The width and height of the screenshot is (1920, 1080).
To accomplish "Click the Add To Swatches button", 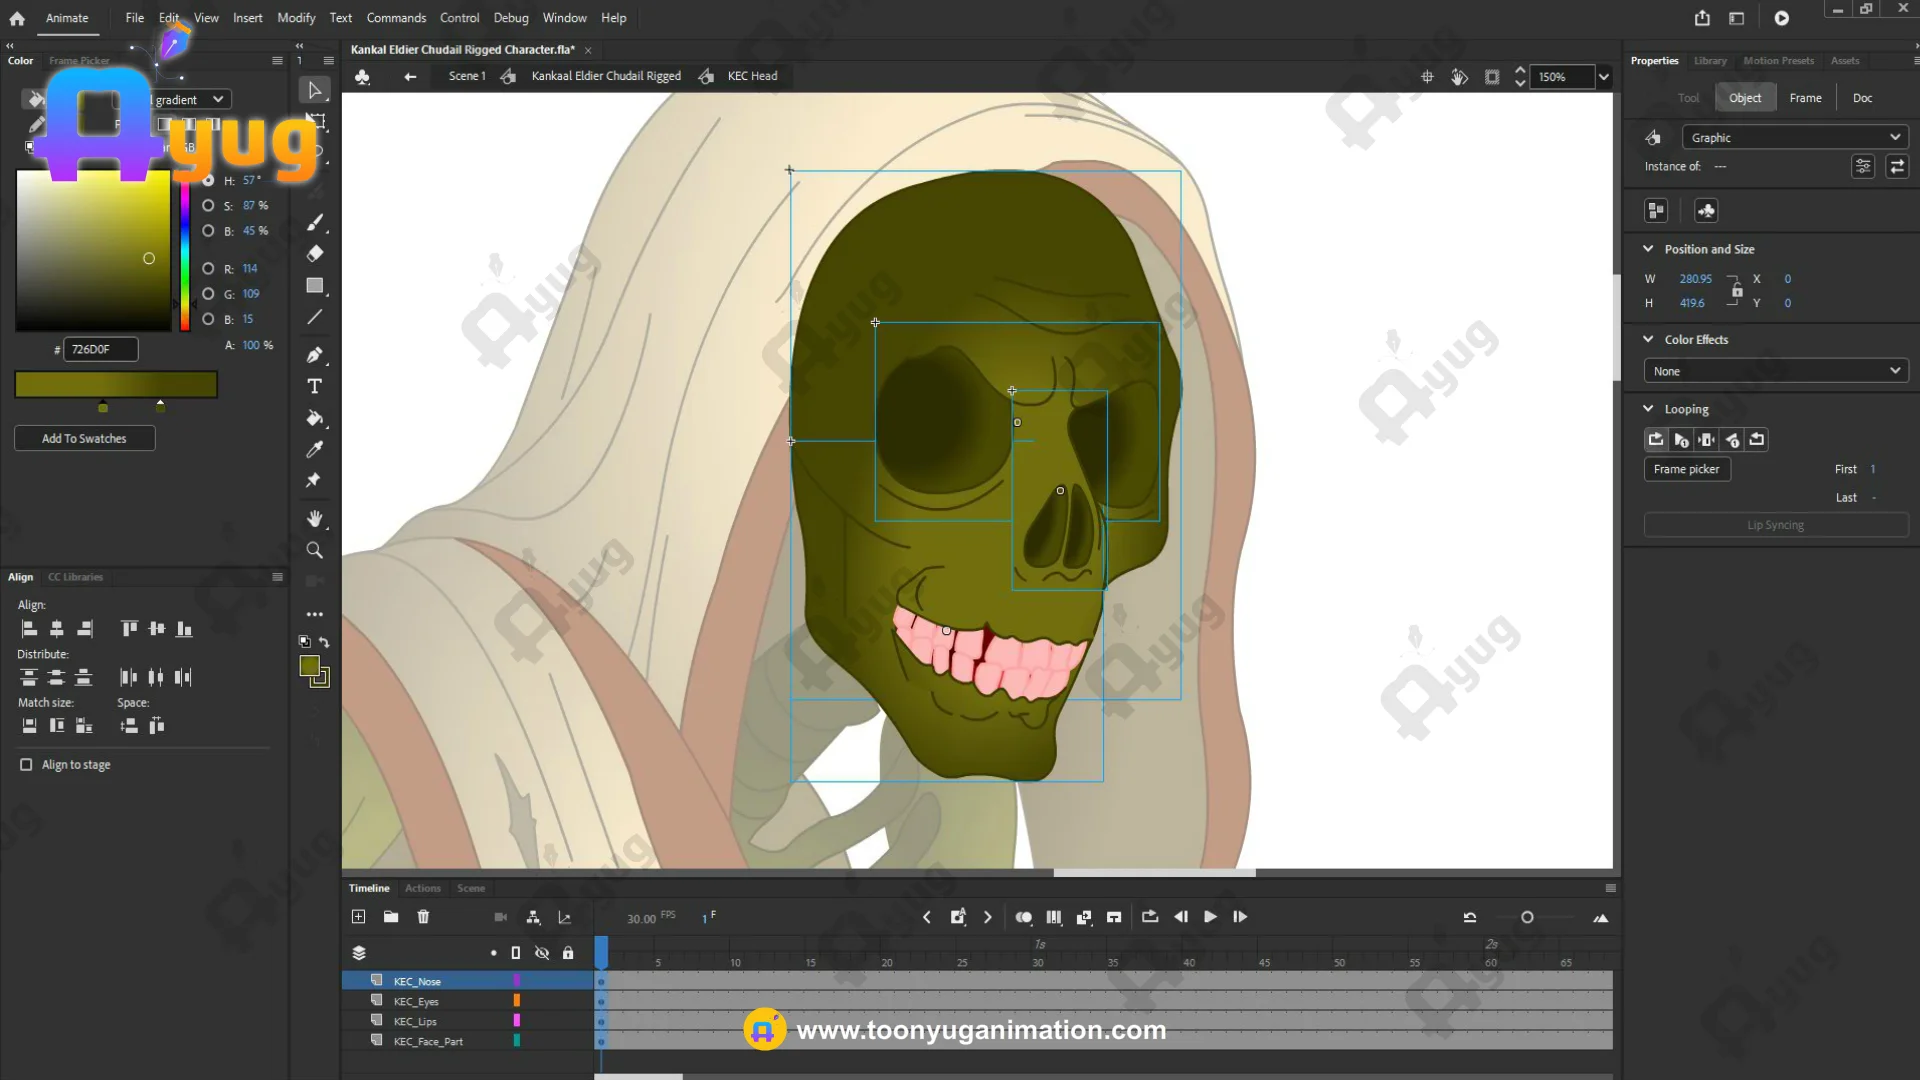I will pyautogui.click(x=84, y=439).
